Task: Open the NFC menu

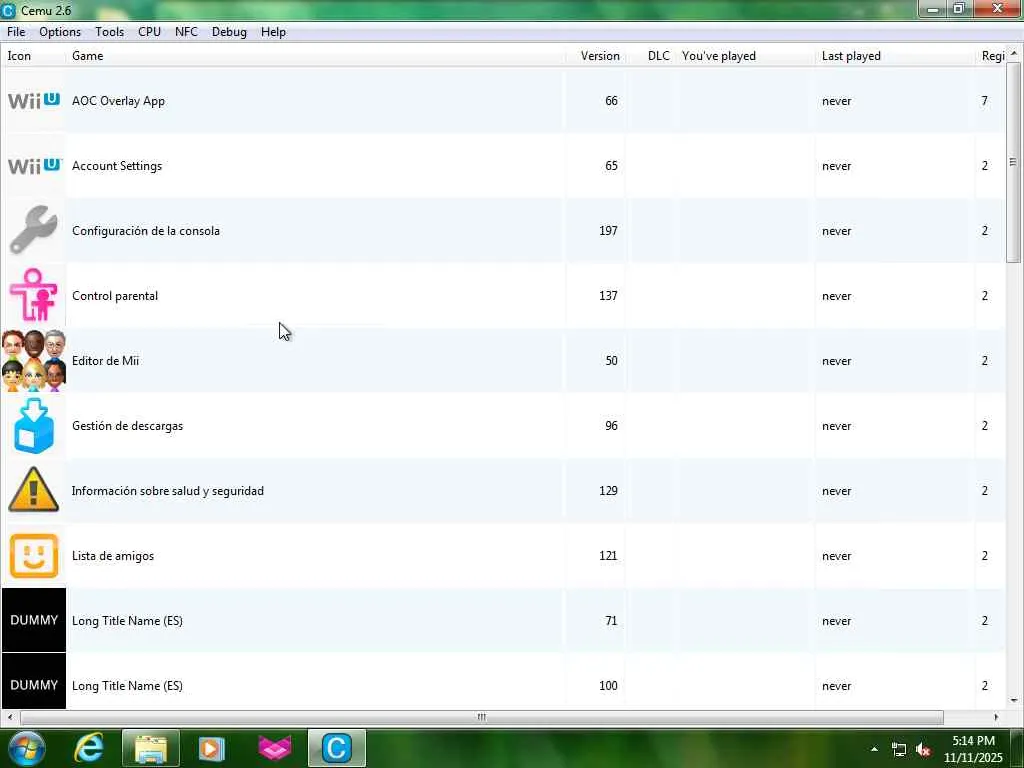Action: point(186,32)
